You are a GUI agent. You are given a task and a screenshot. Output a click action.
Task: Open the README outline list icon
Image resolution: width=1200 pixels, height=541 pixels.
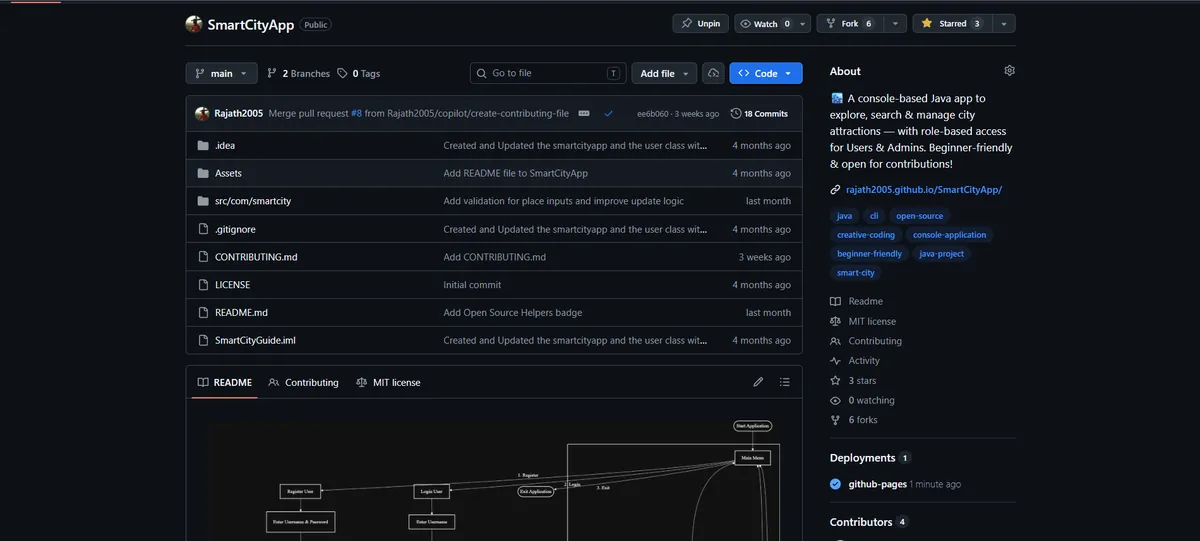coord(785,382)
